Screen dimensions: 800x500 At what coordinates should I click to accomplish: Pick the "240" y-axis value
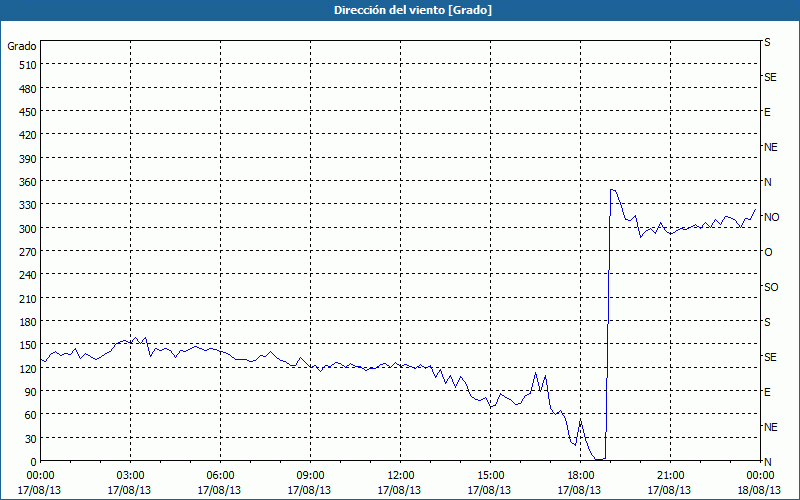point(28,276)
